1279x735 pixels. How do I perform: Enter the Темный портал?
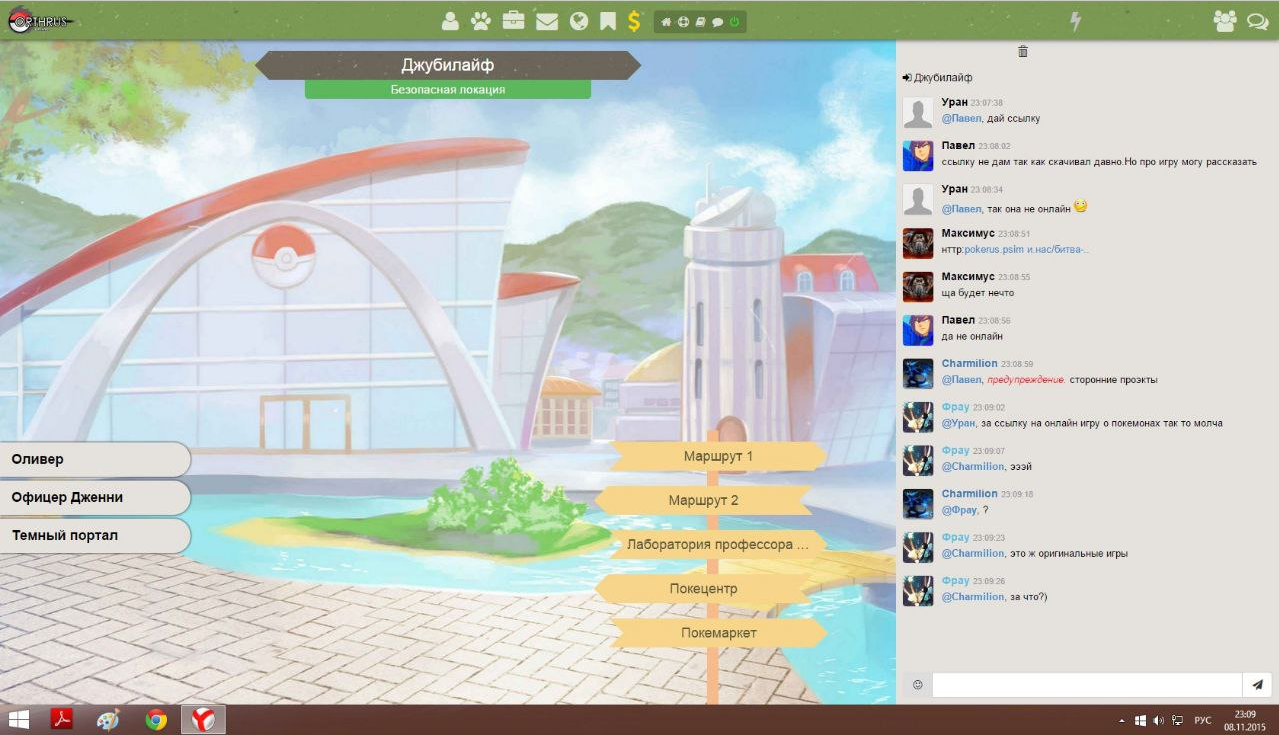click(x=95, y=535)
